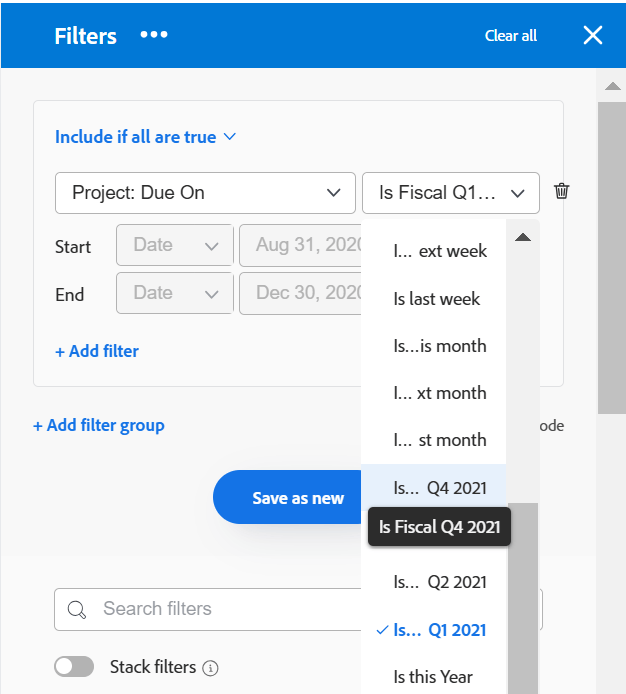This screenshot has width=626, height=694.
Task: Close the Filters panel
Action: pos(593,35)
